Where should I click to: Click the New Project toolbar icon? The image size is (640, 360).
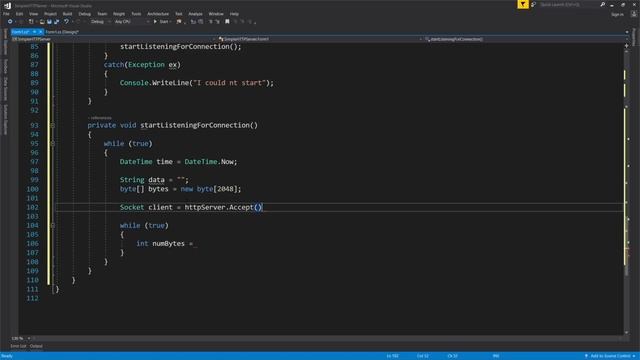tap(31, 22)
